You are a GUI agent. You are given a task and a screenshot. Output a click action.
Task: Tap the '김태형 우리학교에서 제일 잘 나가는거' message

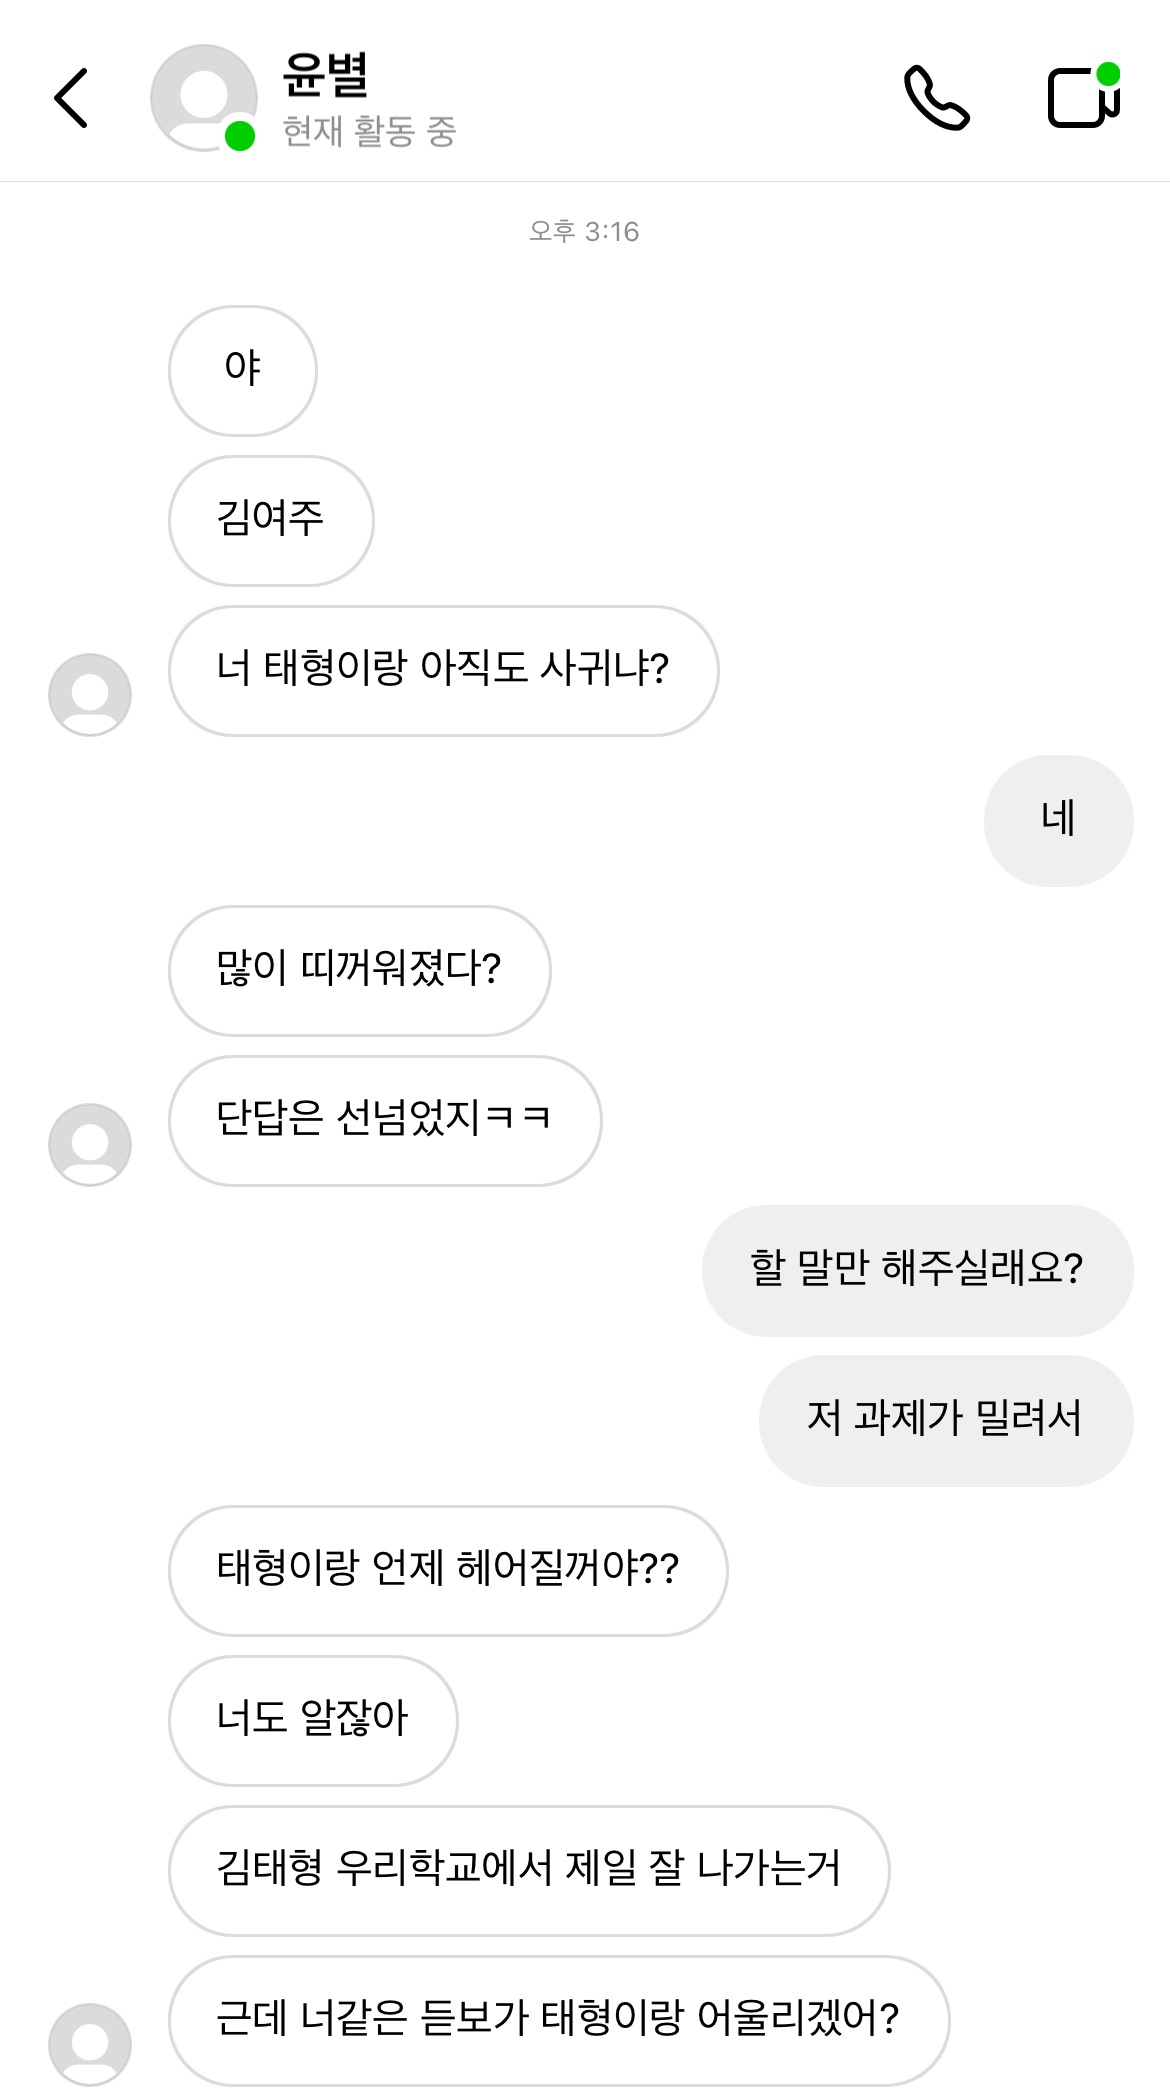tap(529, 1870)
